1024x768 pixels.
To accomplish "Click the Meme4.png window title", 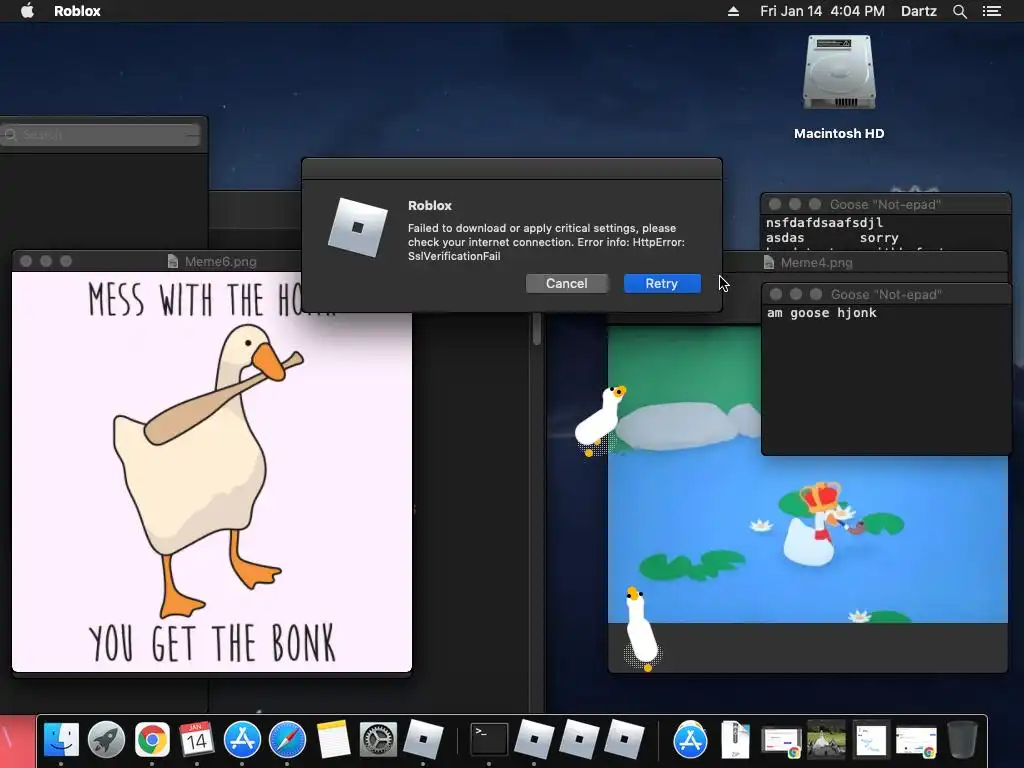I will tap(816, 263).
